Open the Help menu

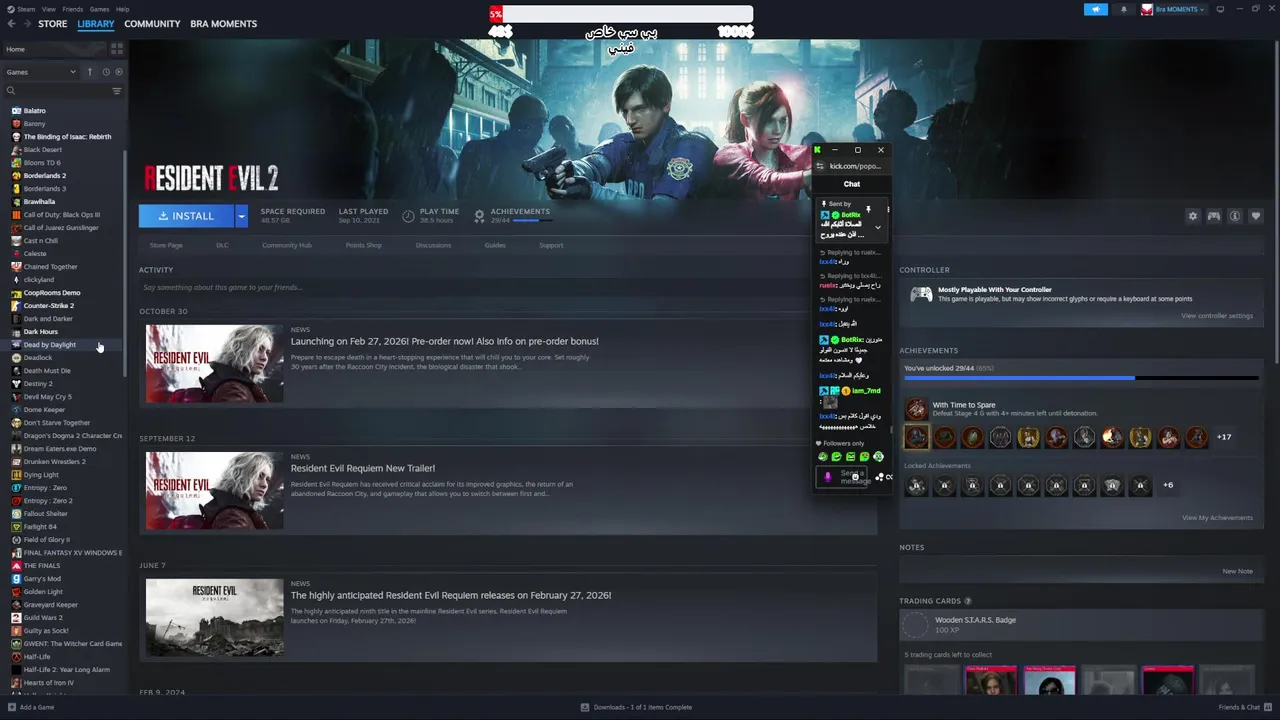click(x=122, y=9)
